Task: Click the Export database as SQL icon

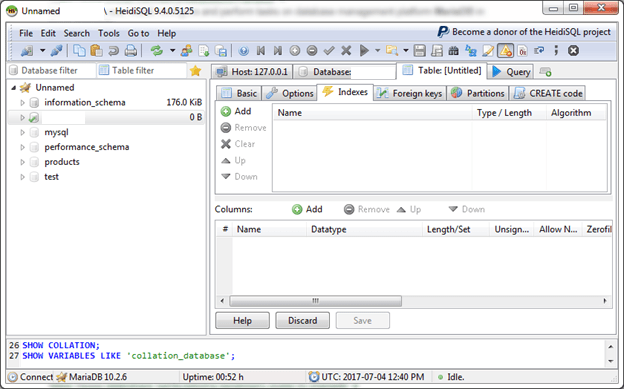Action: [x=204, y=51]
